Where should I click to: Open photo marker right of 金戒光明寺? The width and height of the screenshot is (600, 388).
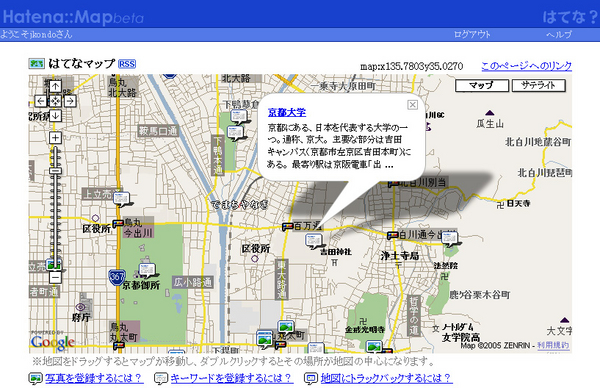[374, 347]
